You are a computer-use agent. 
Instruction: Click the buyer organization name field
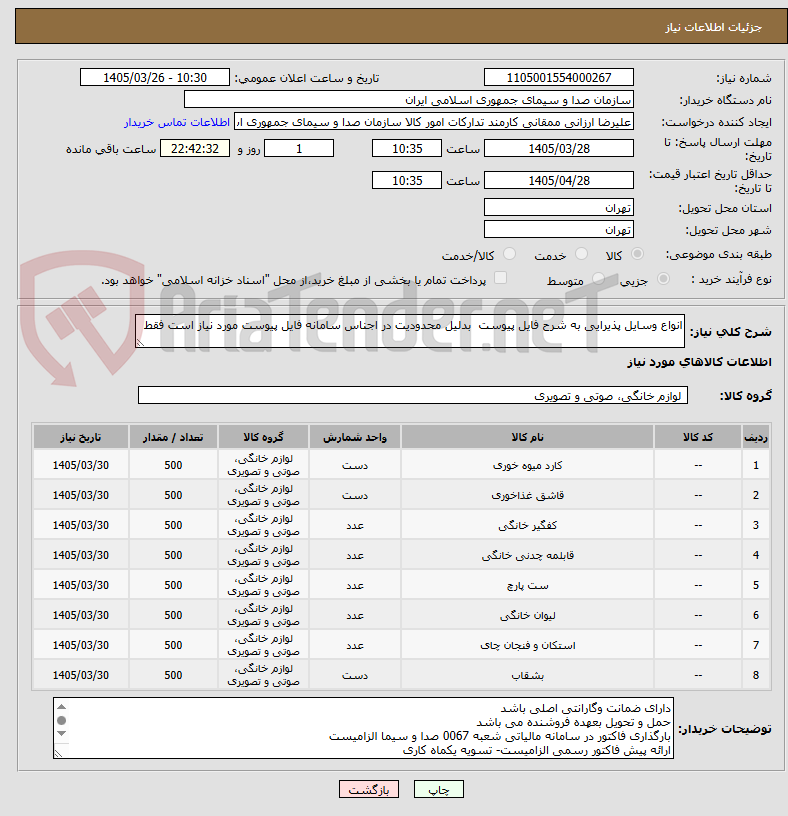[x=409, y=100]
